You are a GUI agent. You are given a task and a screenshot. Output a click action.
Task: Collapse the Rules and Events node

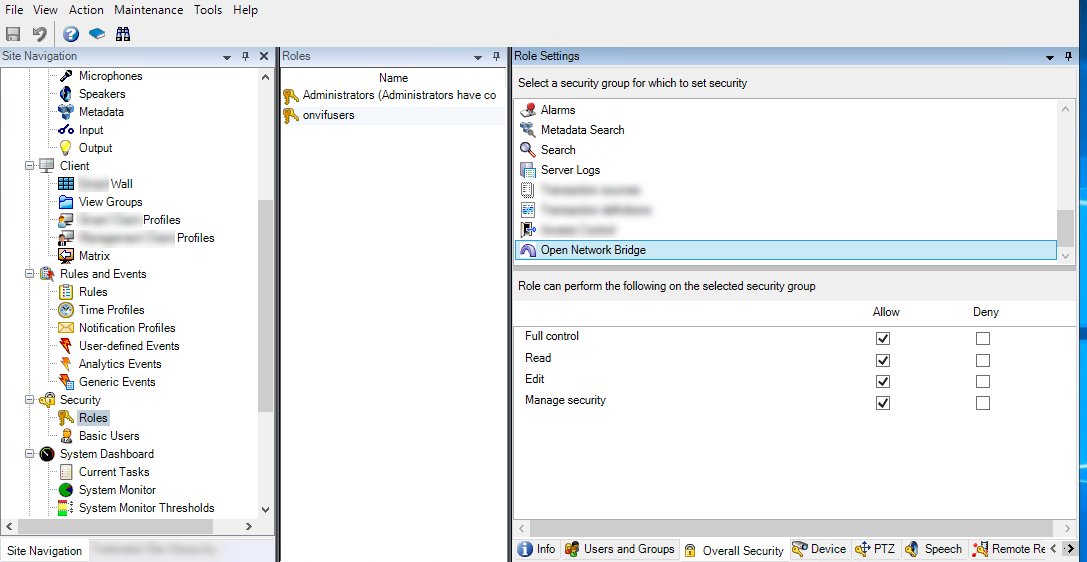[x=30, y=274]
